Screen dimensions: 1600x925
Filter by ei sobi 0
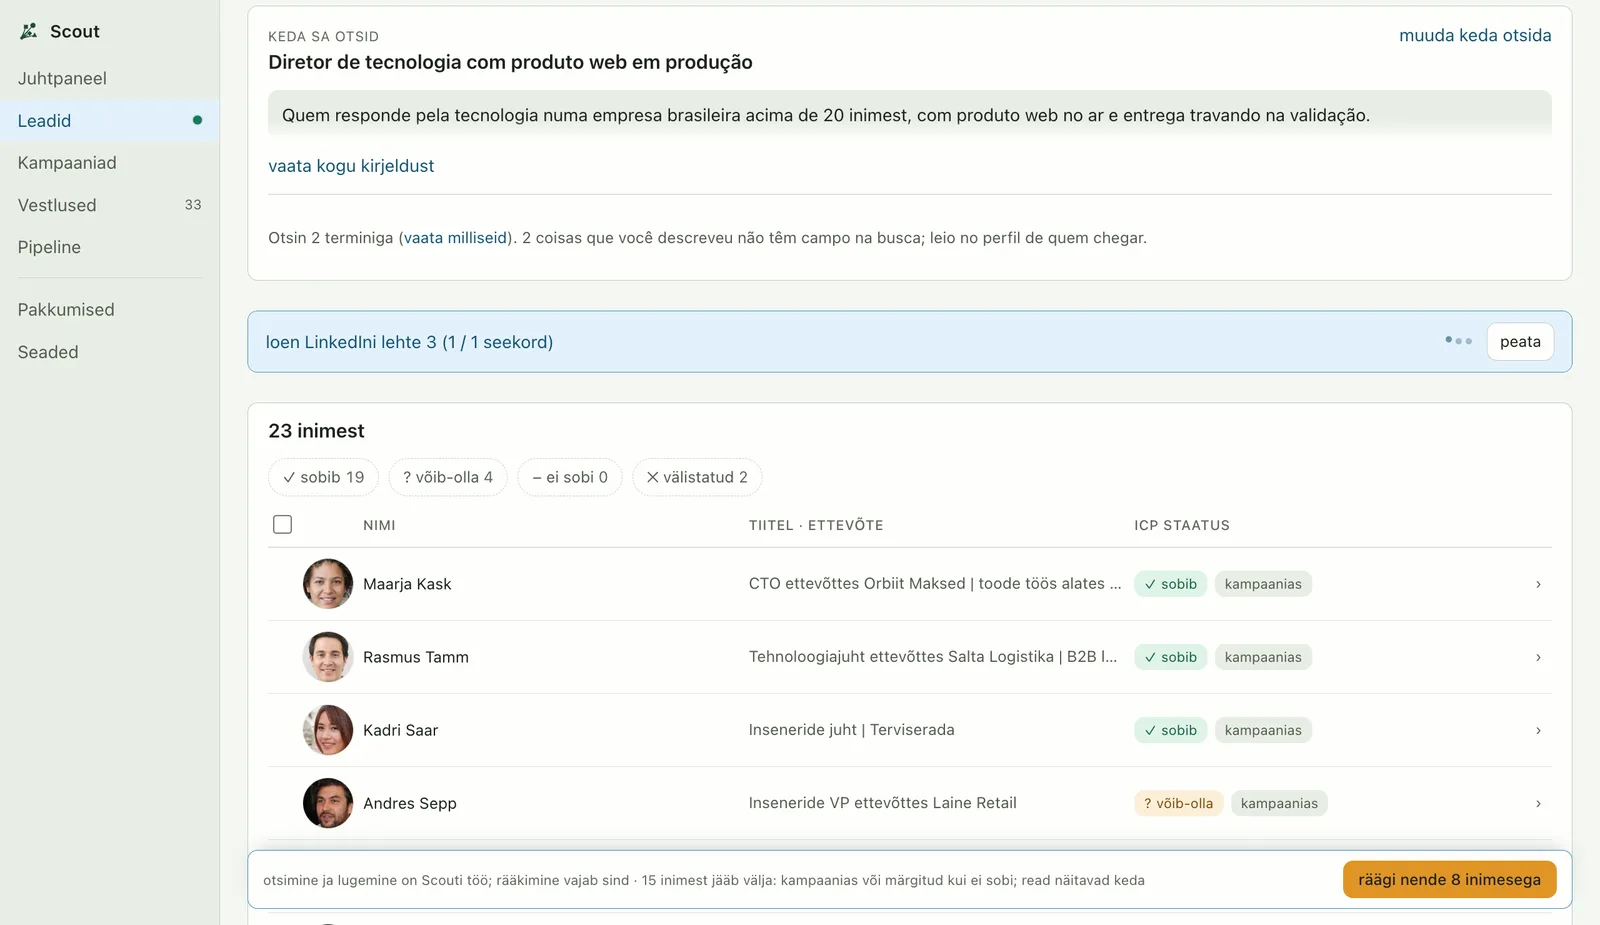[x=570, y=477]
